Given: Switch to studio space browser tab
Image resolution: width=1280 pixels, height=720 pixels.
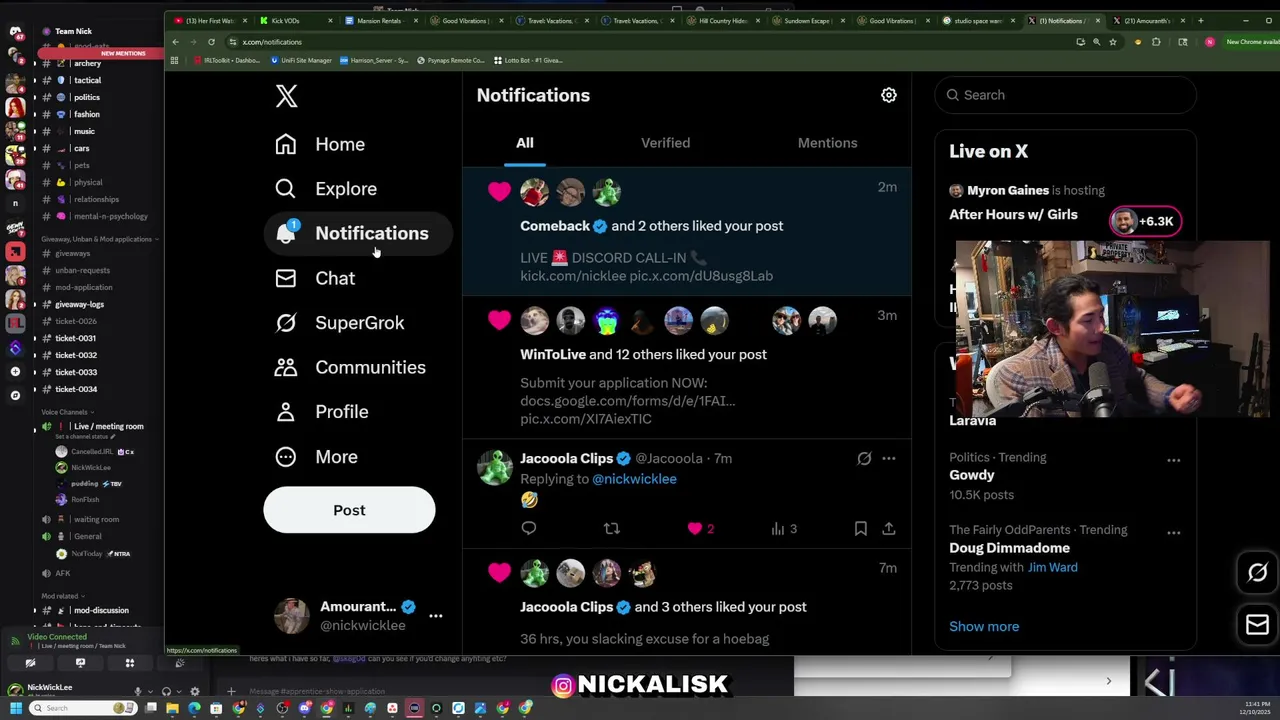Looking at the screenshot, I should pos(976,21).
